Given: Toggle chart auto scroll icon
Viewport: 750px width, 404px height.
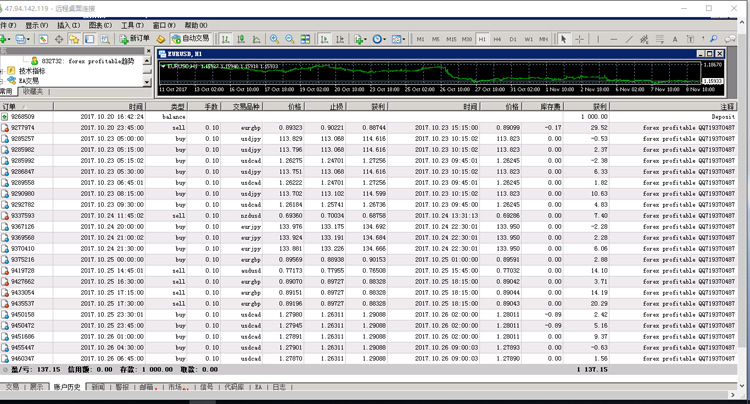Looking at the screenshot, I should coord(324,39).
